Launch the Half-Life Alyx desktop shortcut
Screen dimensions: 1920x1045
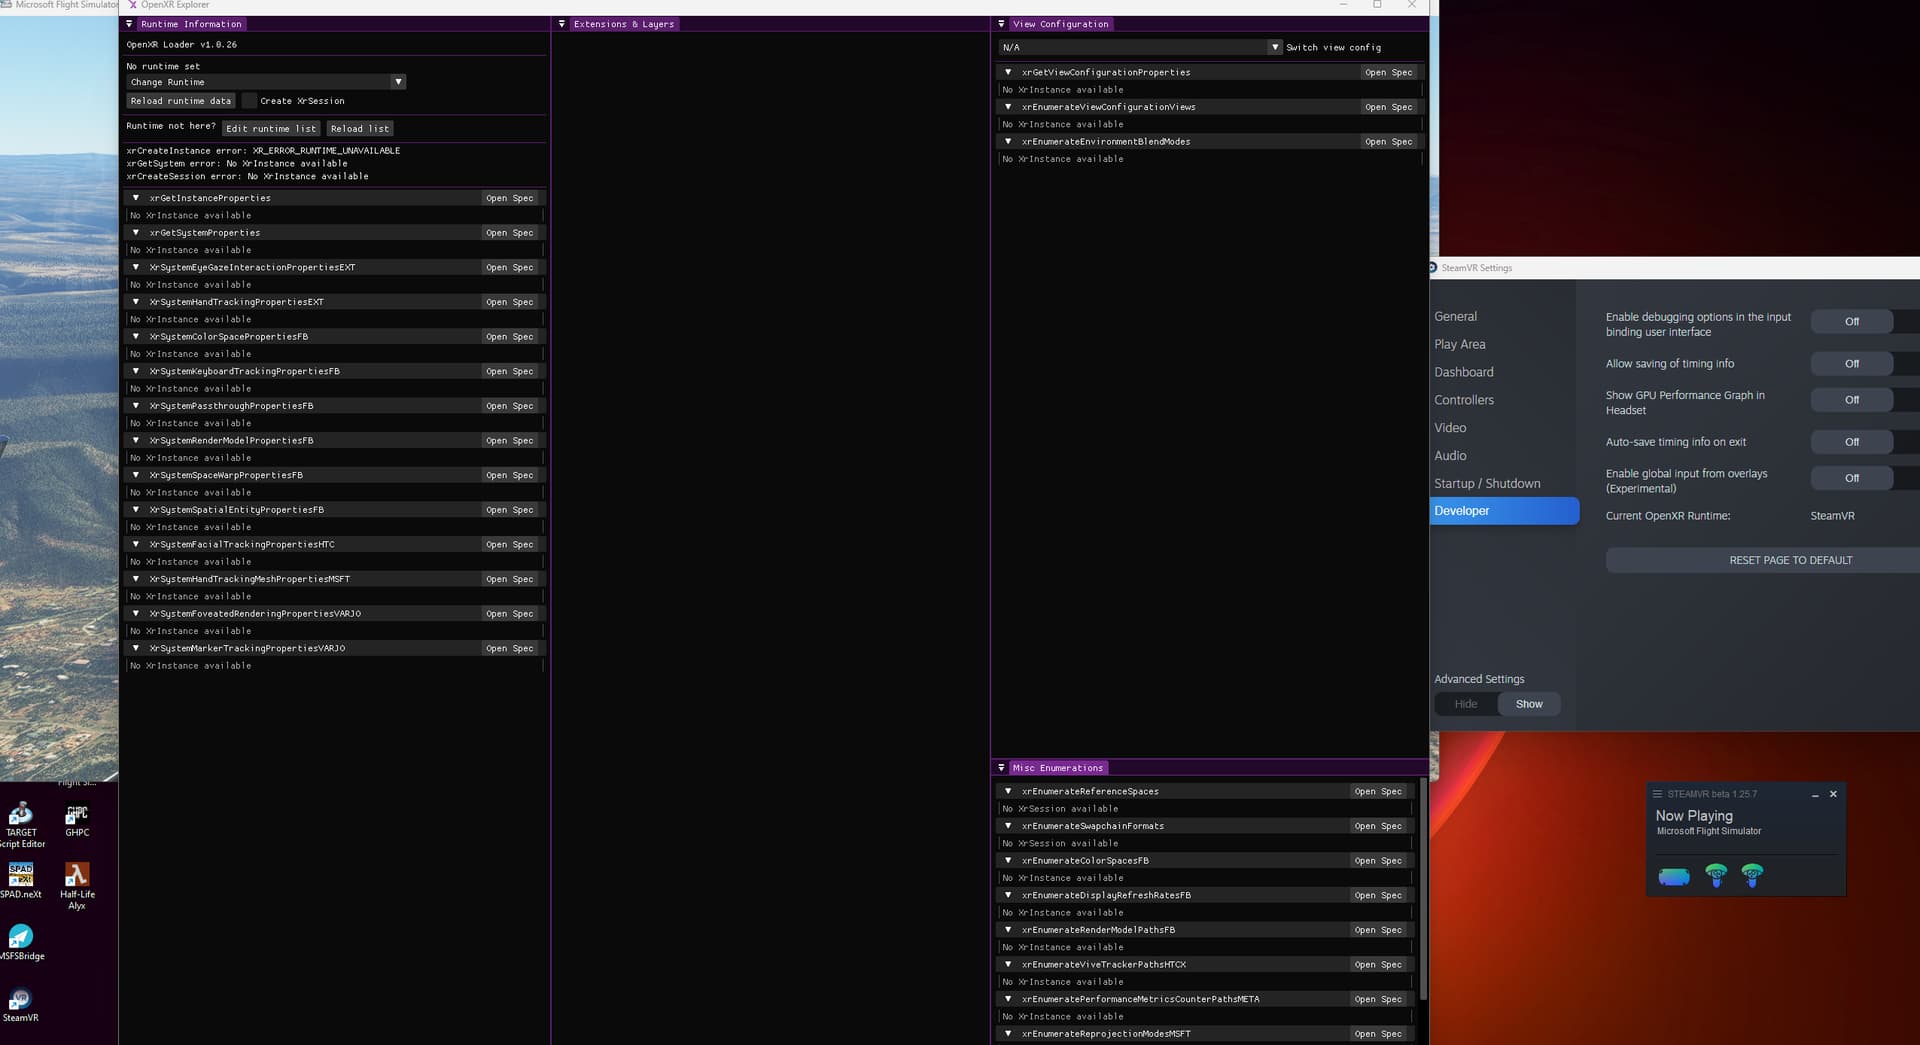click(77, 886)
